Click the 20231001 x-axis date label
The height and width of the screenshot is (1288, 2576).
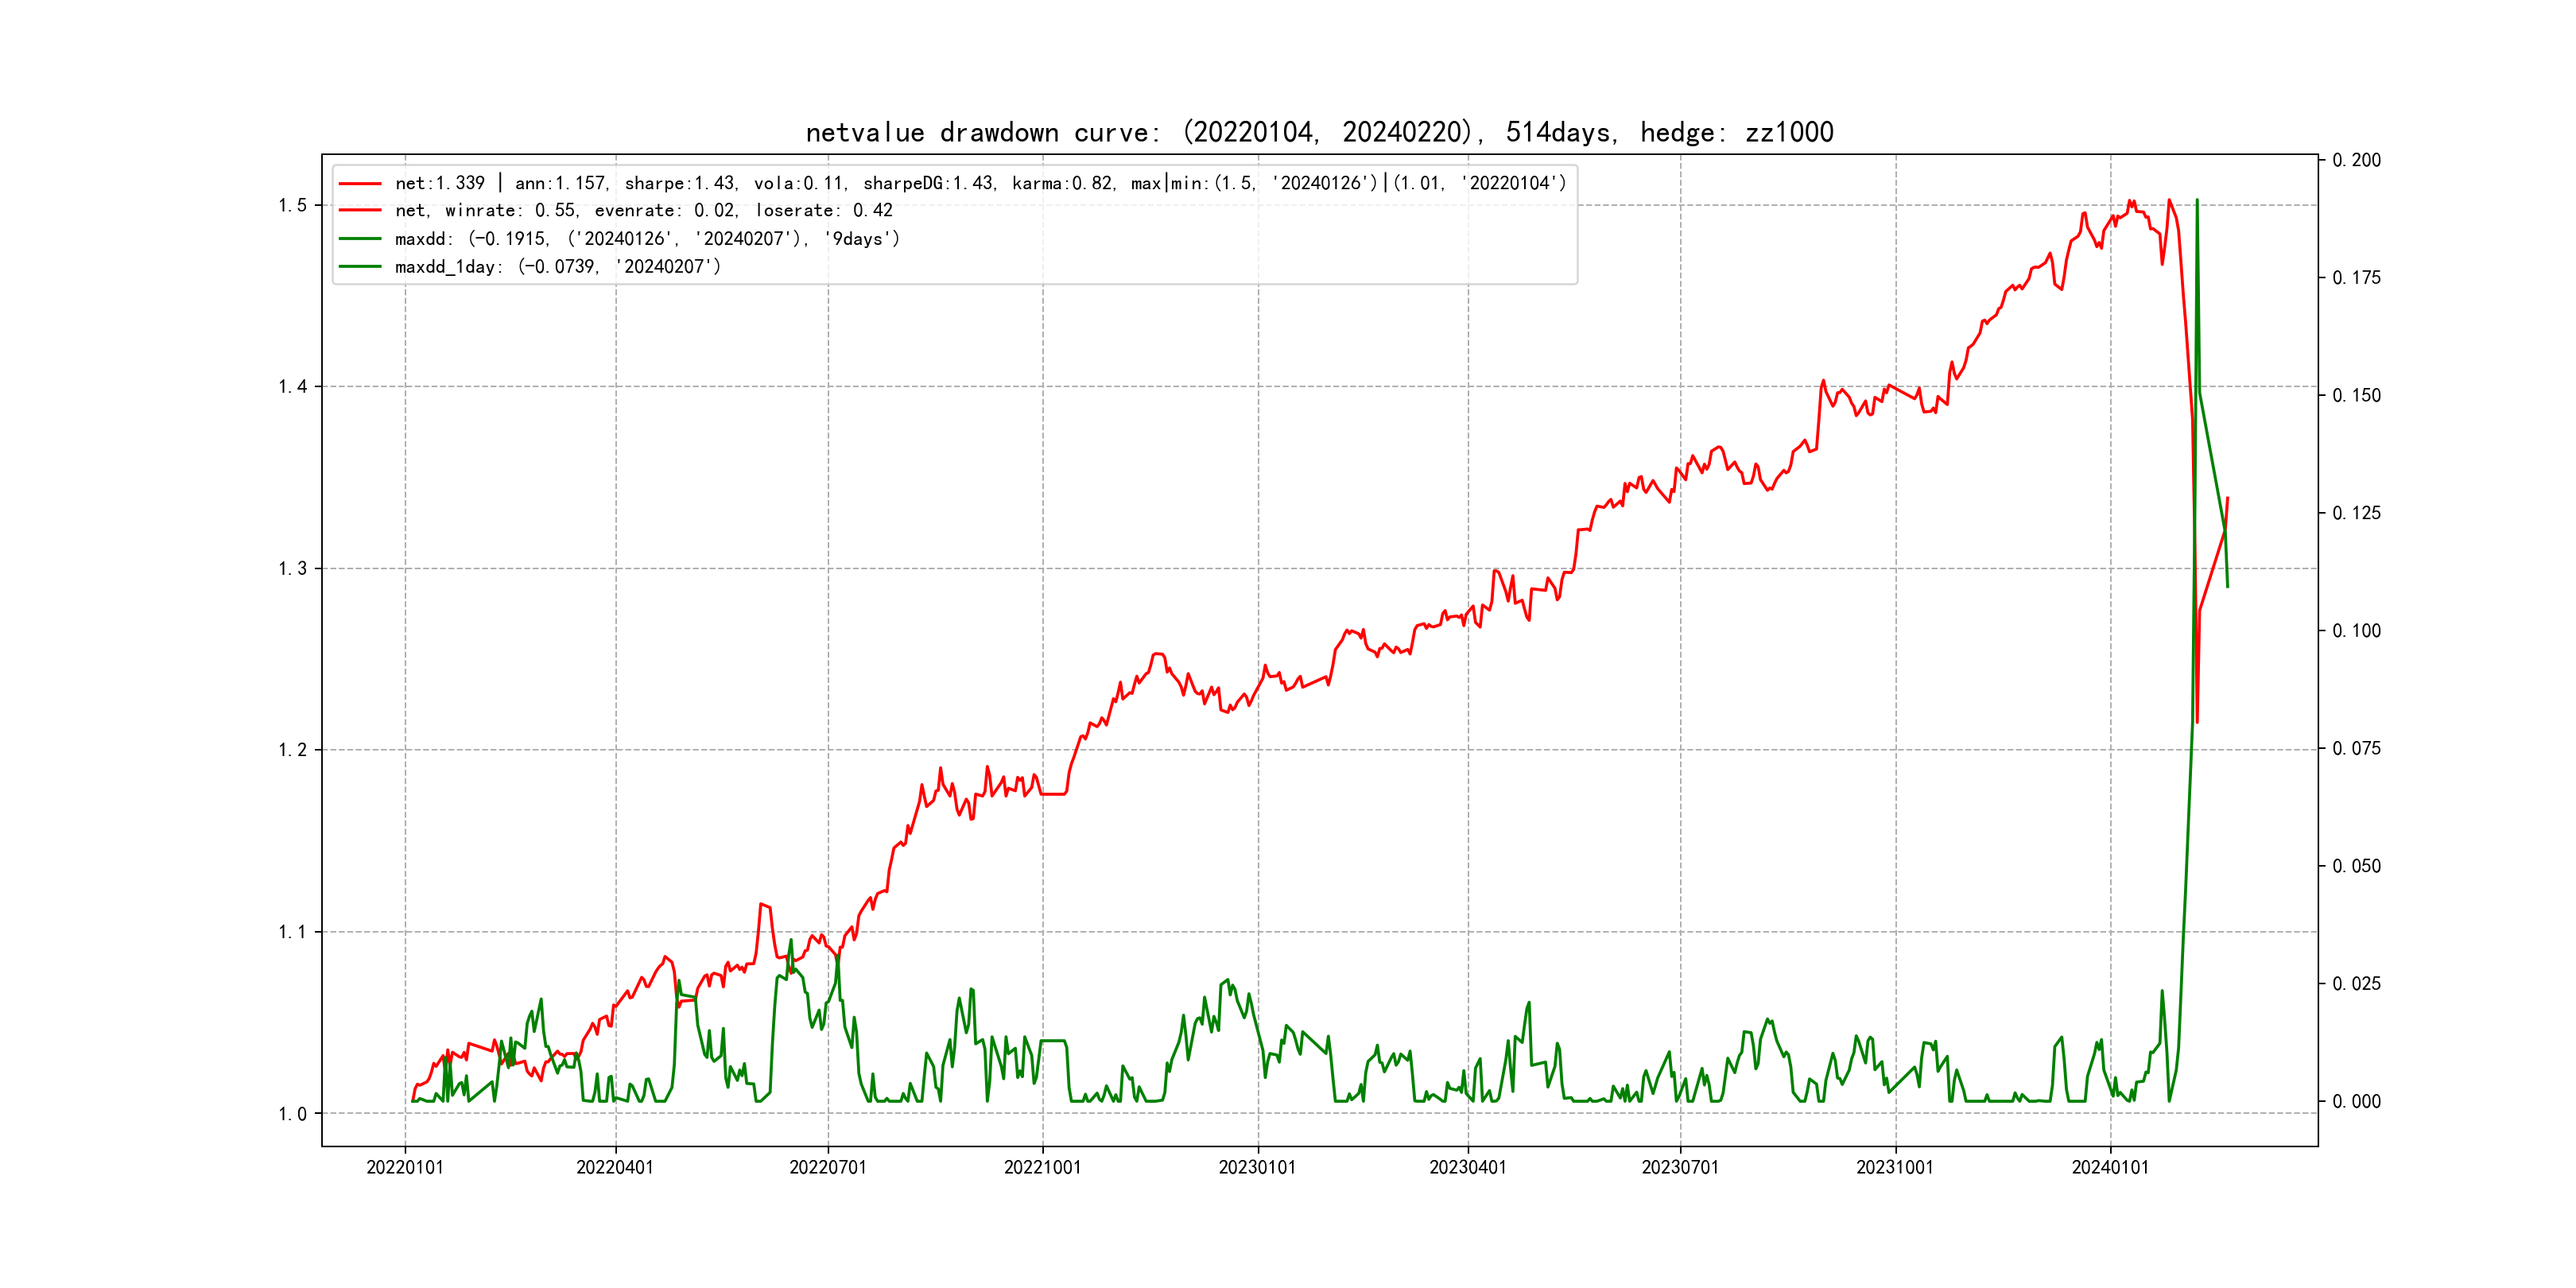(x=1895, y=1167)
